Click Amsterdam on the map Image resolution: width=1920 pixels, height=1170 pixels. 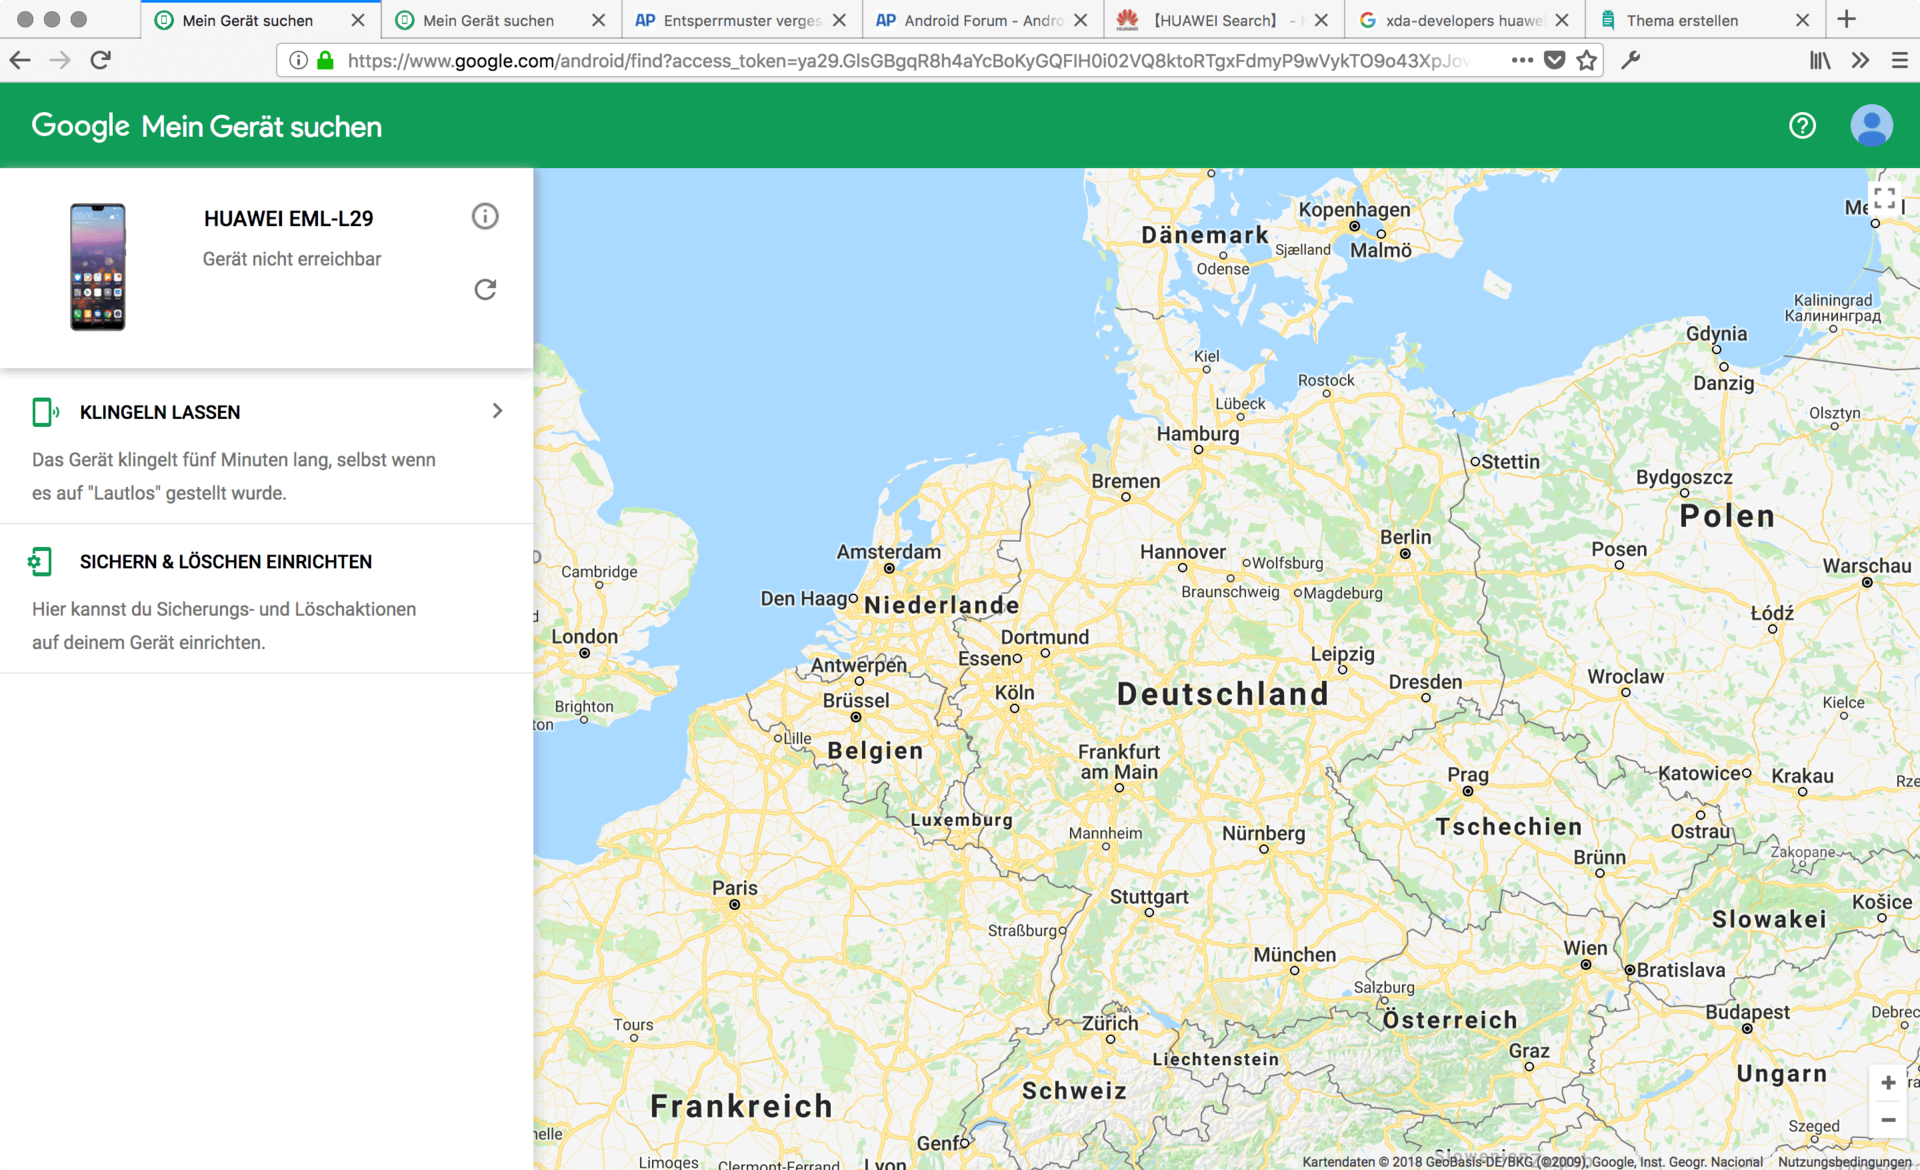point(888,552)
